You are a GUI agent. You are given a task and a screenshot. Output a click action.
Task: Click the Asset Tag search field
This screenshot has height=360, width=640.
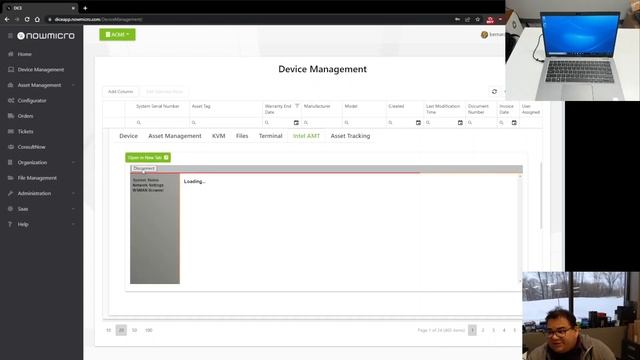coord(226,122)
